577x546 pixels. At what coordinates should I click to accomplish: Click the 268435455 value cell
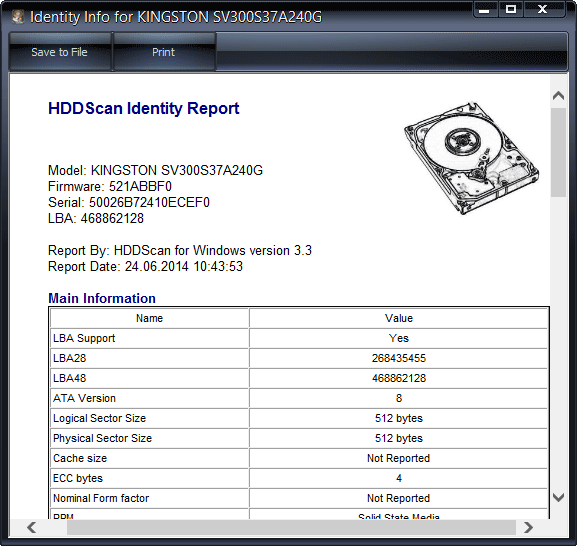click(x=399, y=358)
